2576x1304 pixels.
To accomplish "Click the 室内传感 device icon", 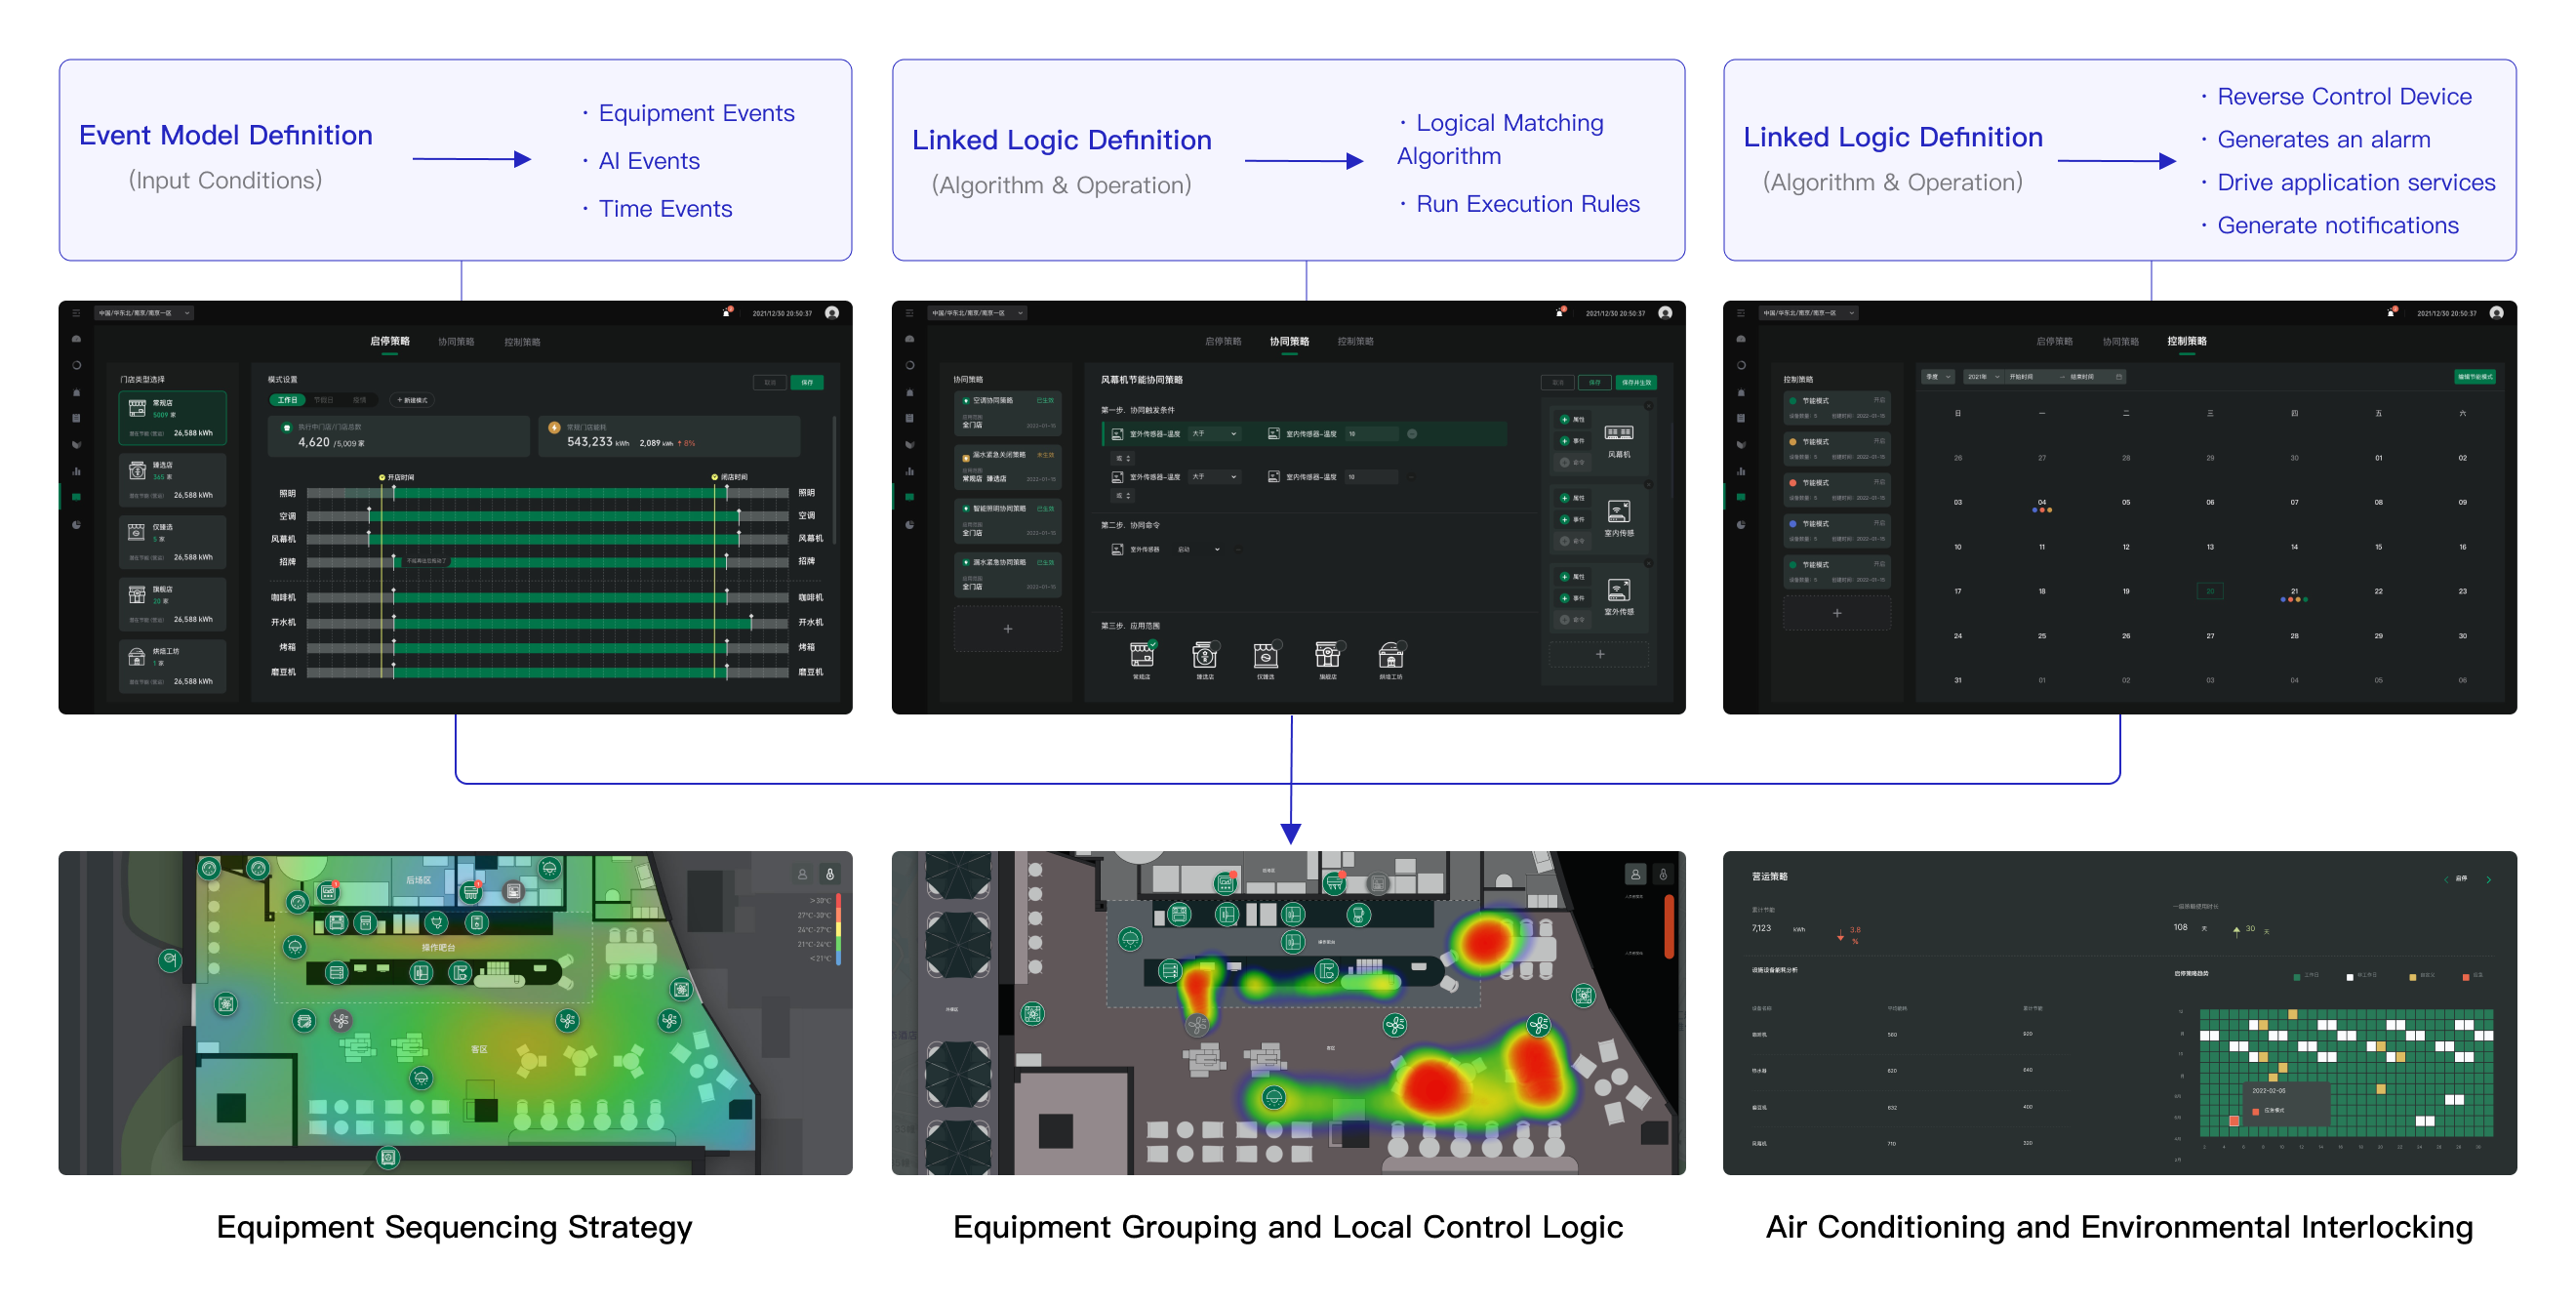I will click(1618, 513).
